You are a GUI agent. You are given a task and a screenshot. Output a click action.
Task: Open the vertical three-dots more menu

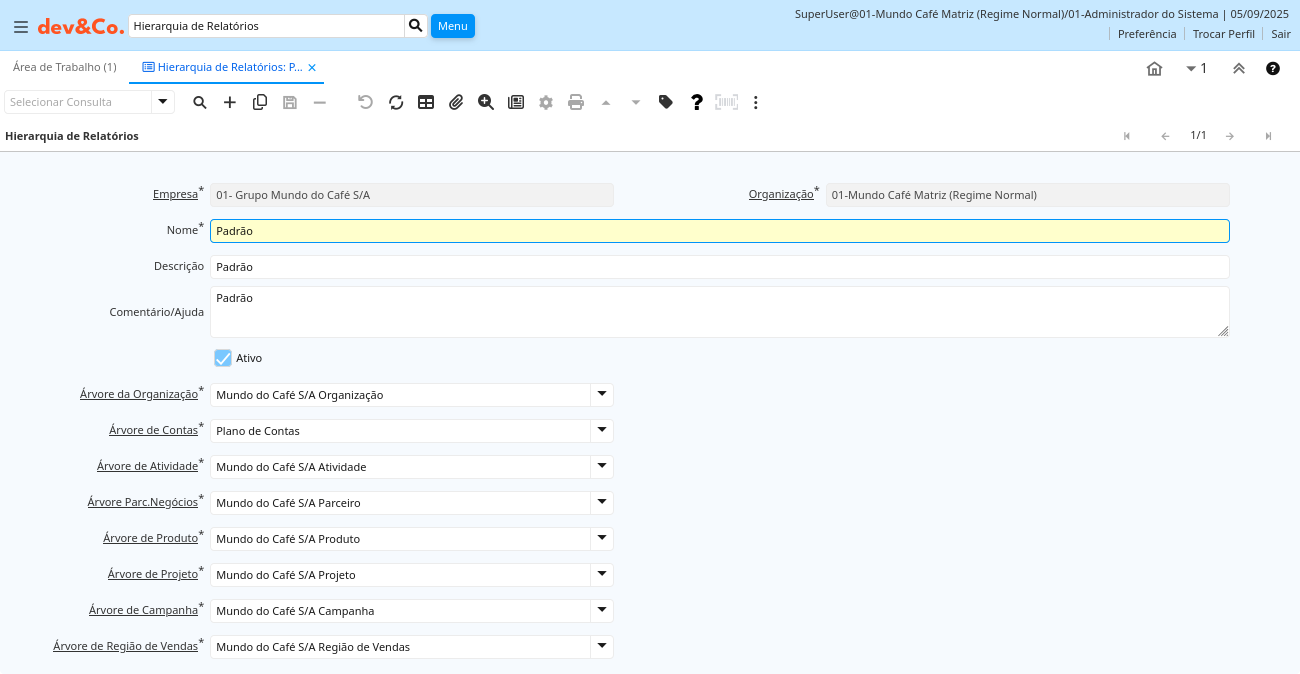[x=756, y=102]
